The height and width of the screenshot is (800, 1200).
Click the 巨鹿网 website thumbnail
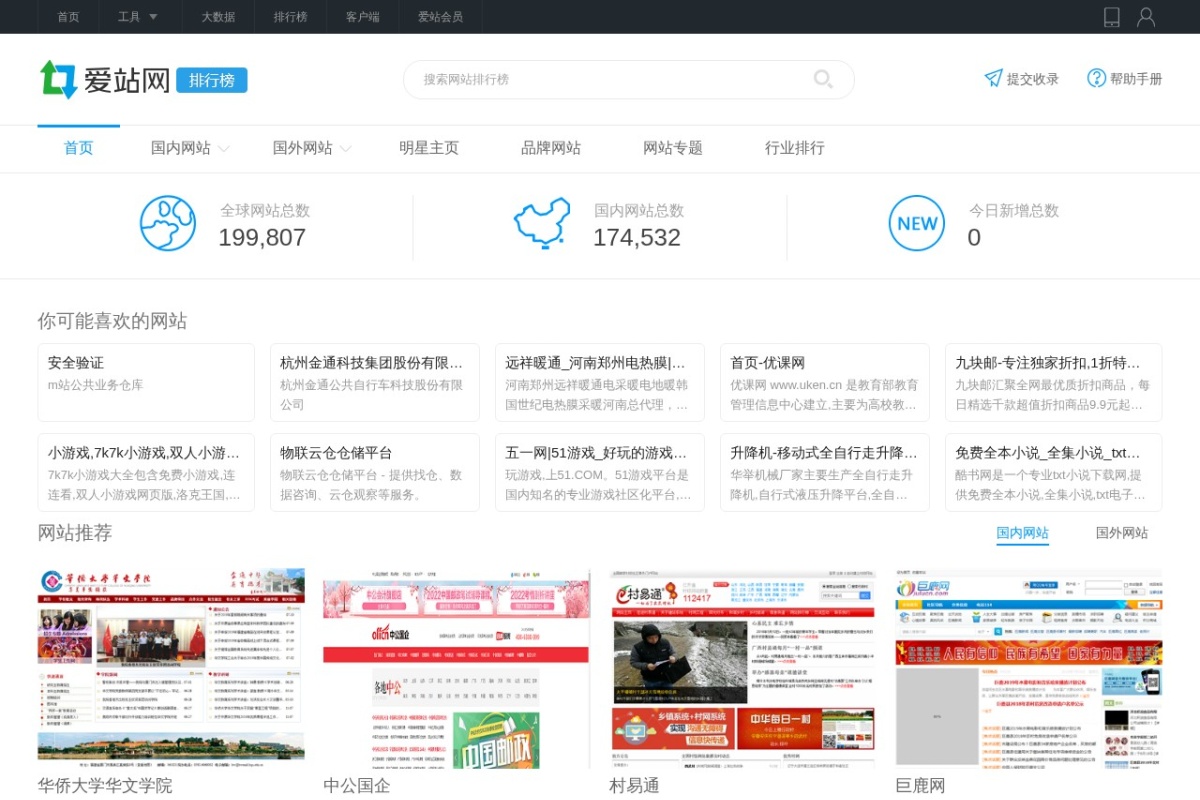(1029, 668)
